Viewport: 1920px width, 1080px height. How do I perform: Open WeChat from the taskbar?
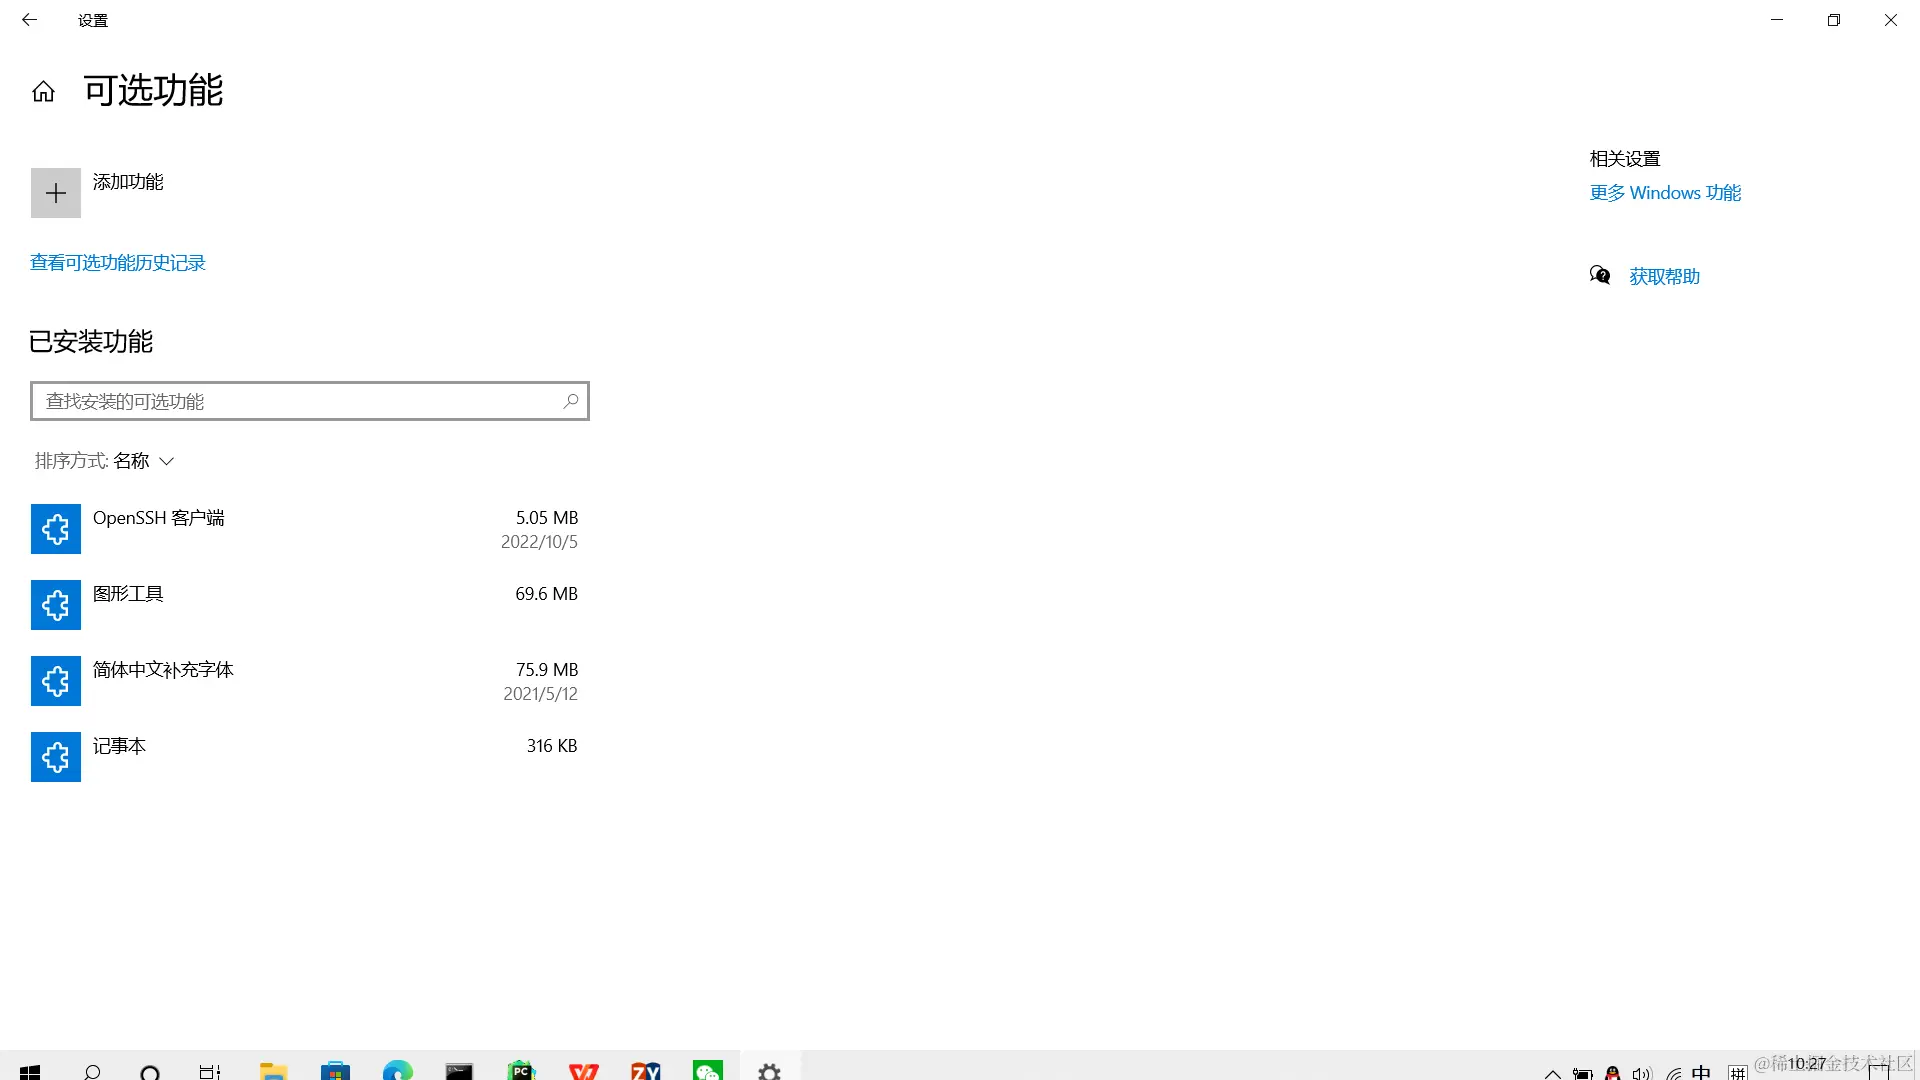(707, 1071)
